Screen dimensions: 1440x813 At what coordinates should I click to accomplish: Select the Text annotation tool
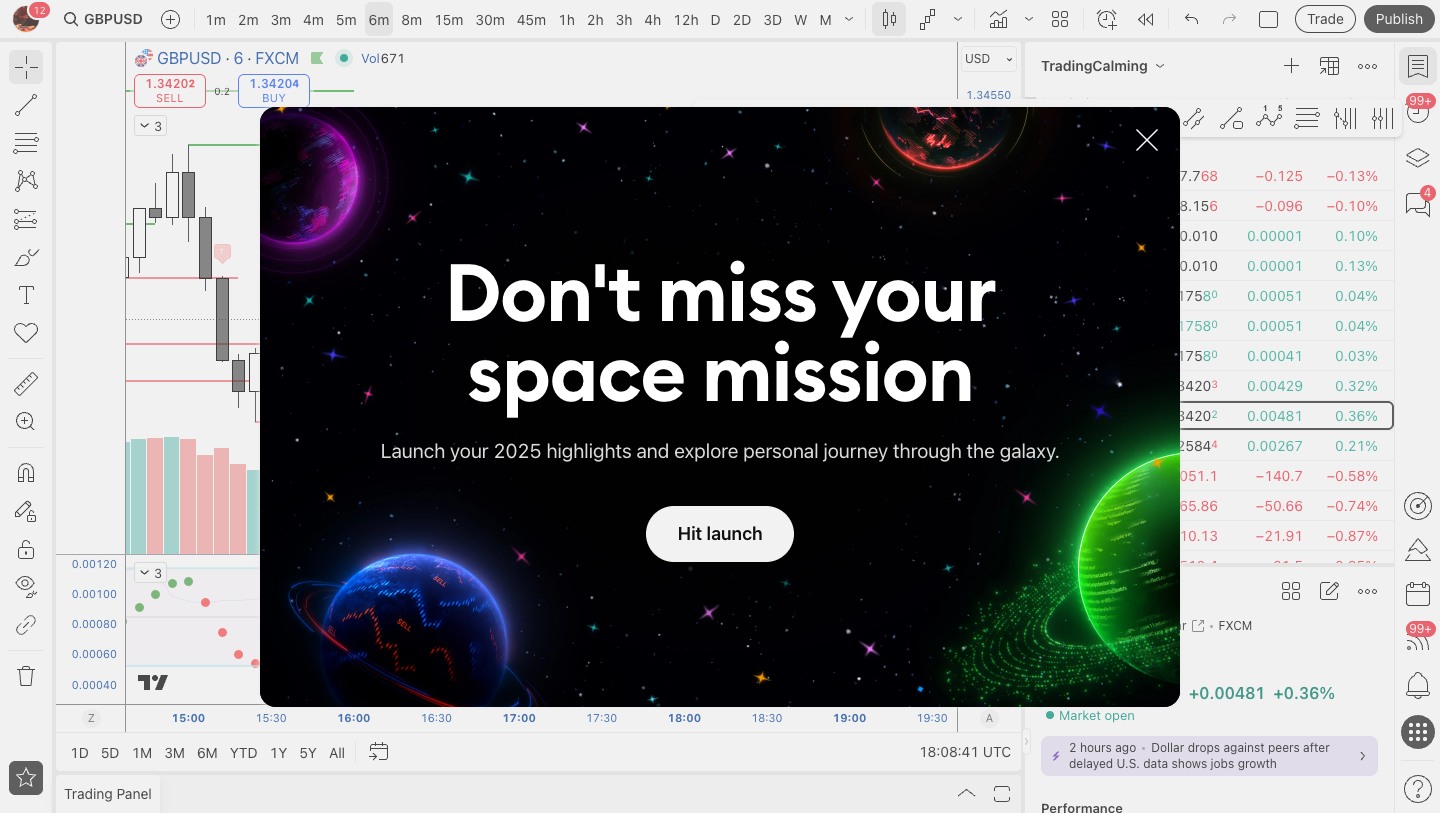tap(26, 295)
